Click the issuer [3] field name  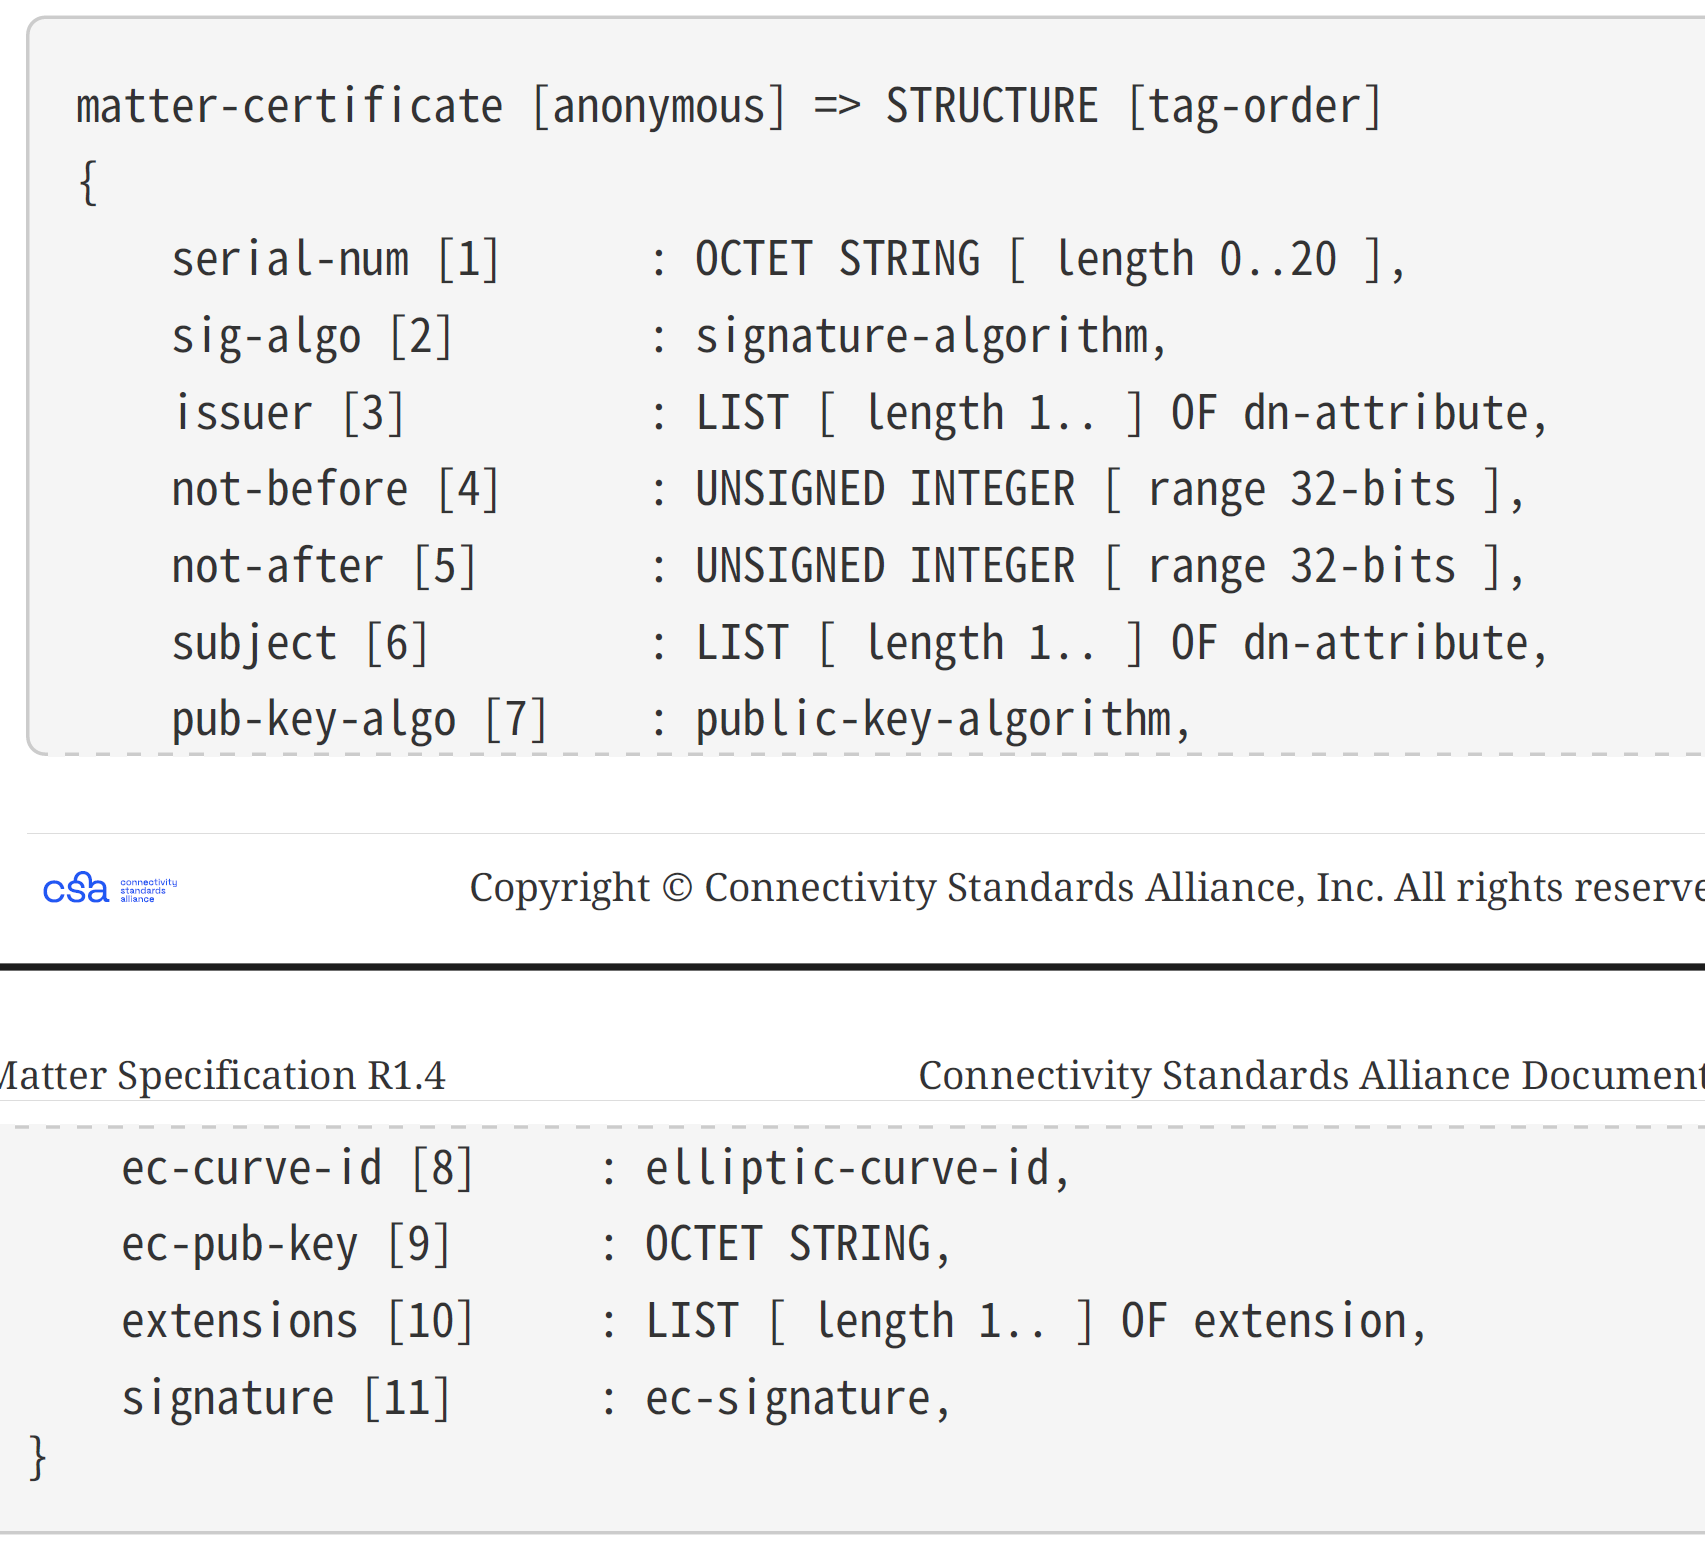289,414
